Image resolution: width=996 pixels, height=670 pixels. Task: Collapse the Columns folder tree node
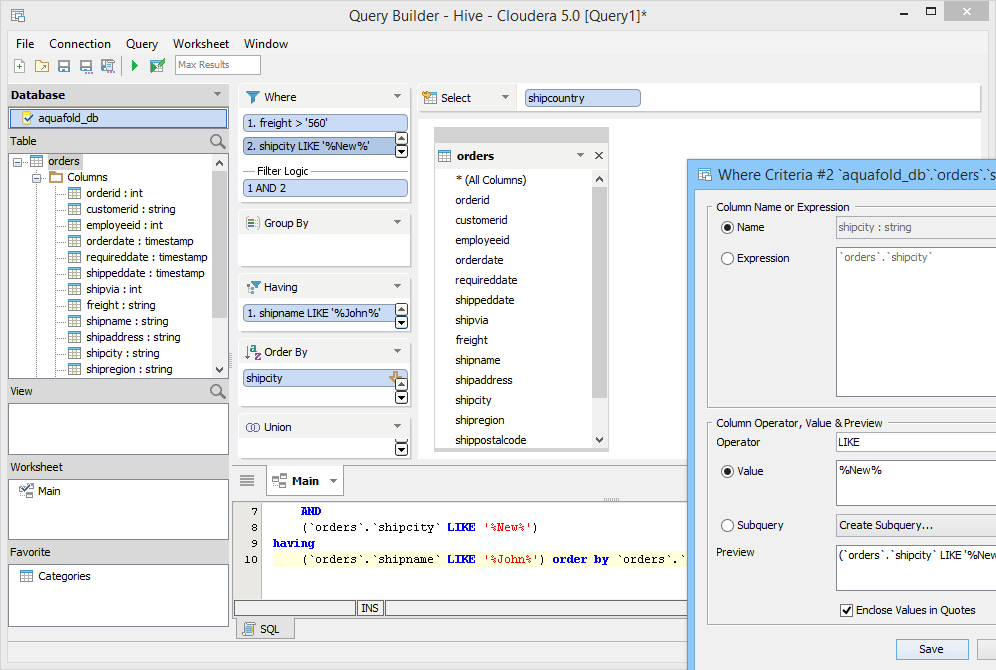click(36, 178)
